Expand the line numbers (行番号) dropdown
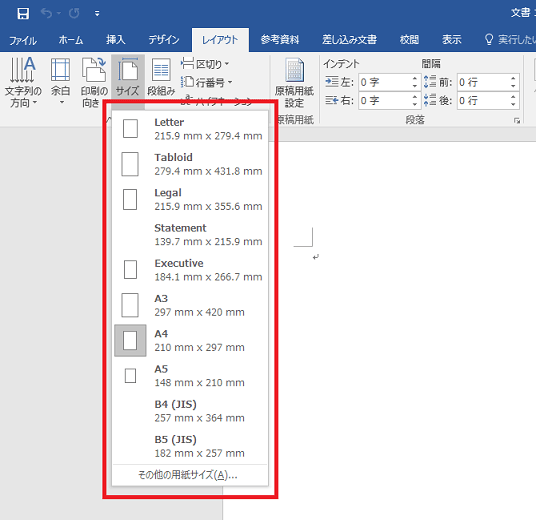Image resolution: width=536 pixels, height=520 pixels. (x=206, y=82)
